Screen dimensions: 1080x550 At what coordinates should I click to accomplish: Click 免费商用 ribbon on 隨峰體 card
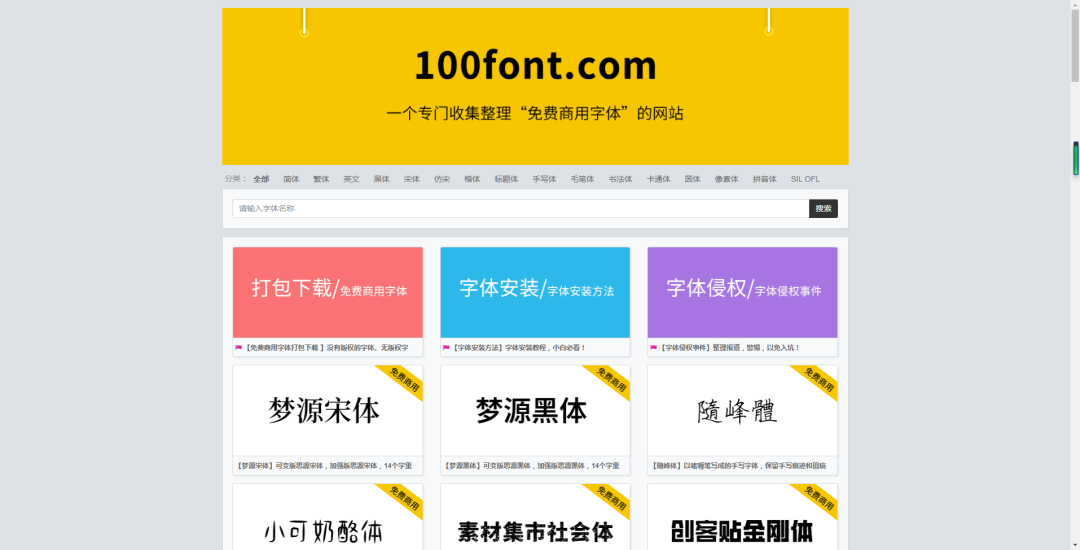click(818, 381)
